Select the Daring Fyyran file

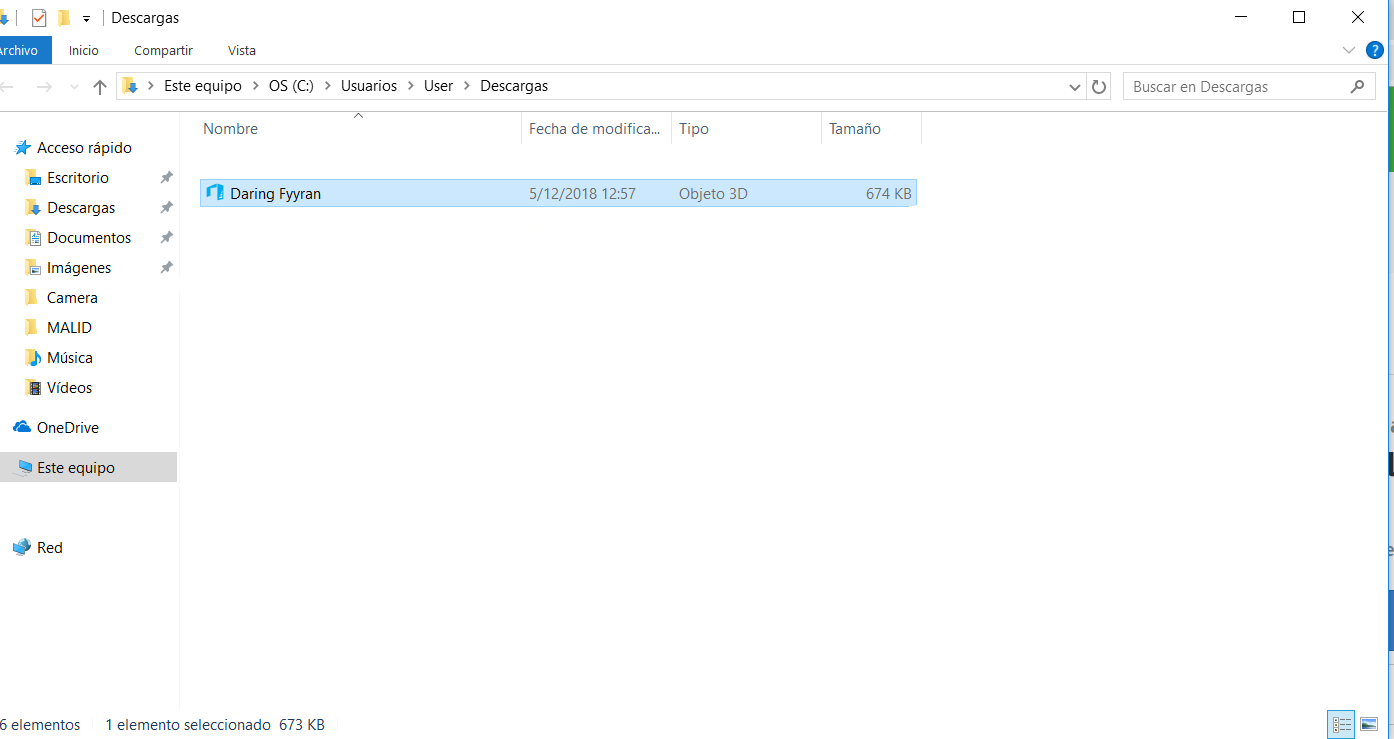(x=558, y=193)
